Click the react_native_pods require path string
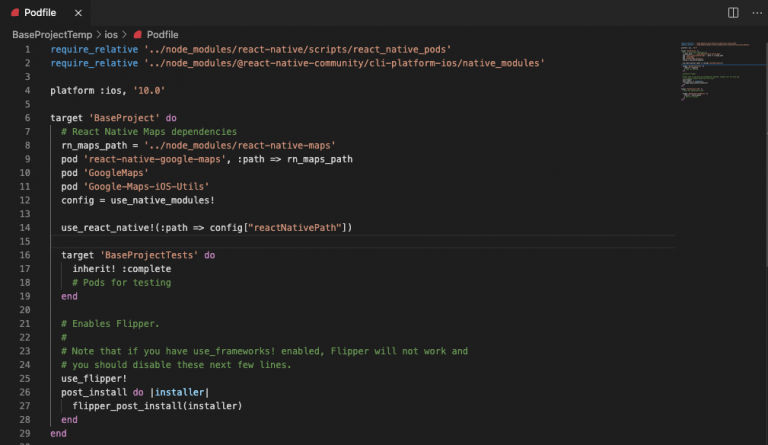This screenshot has width=768, height=445. [x=297, y=49]
